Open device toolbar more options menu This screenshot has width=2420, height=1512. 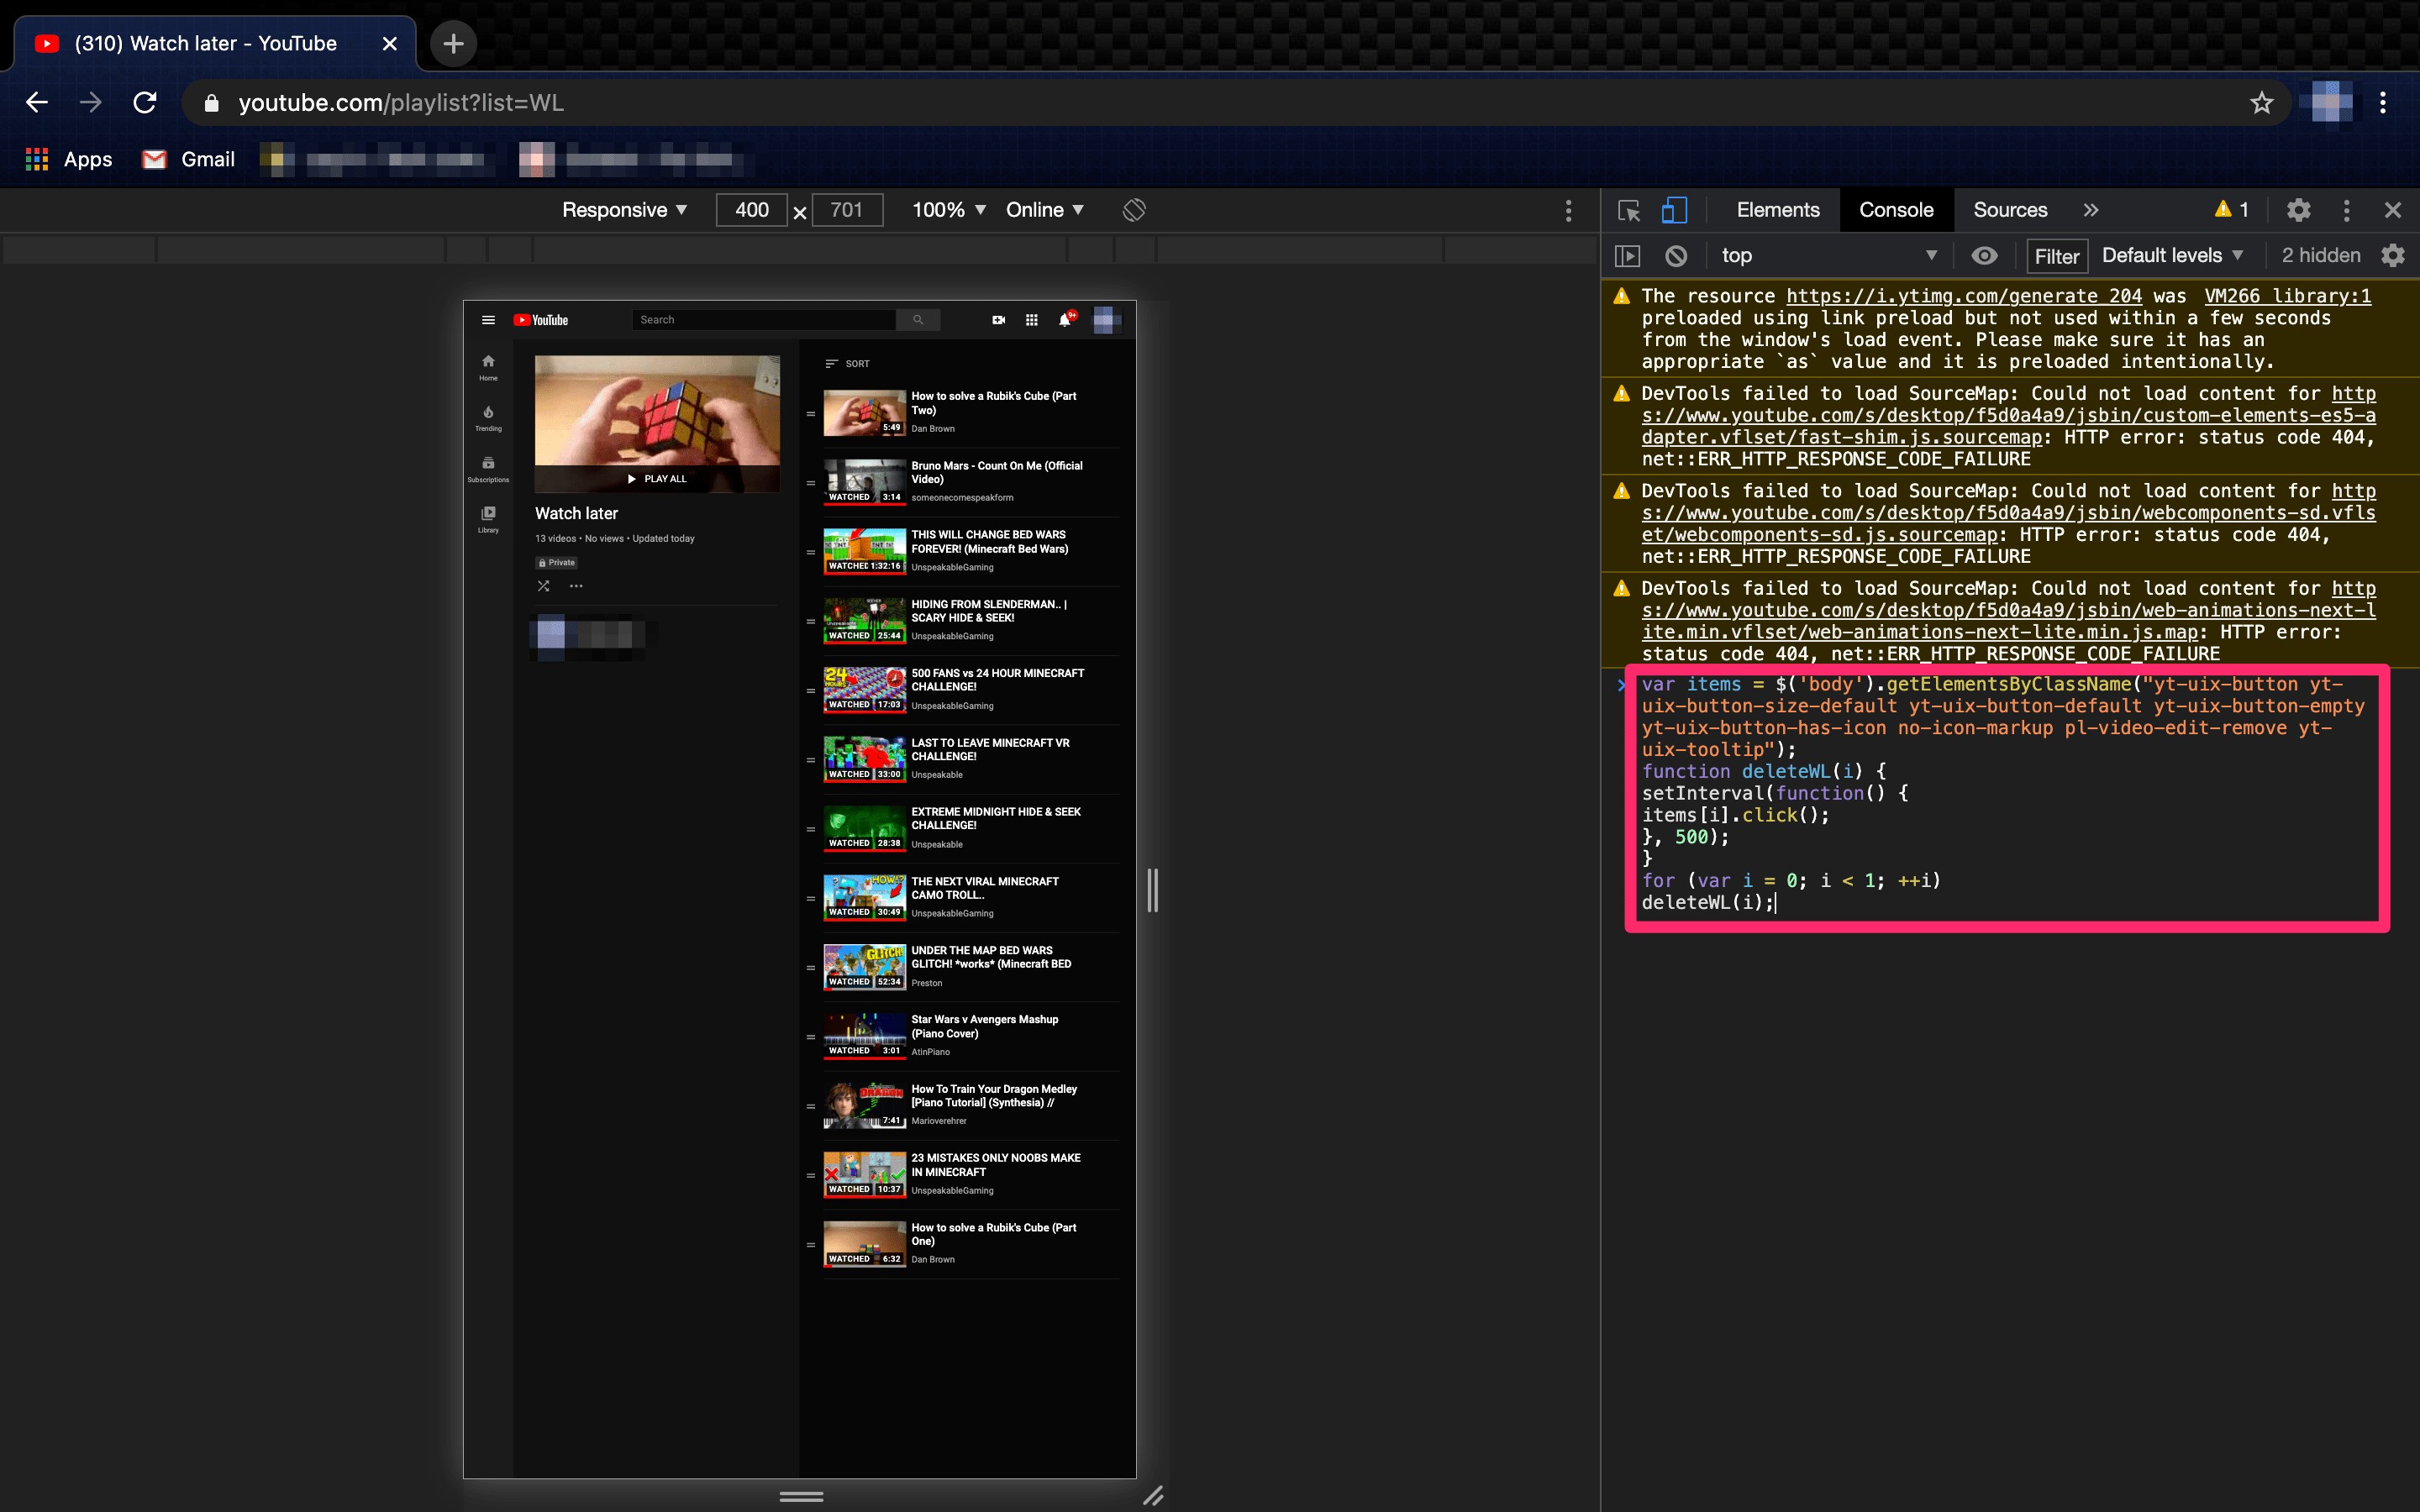(1568, 210)
